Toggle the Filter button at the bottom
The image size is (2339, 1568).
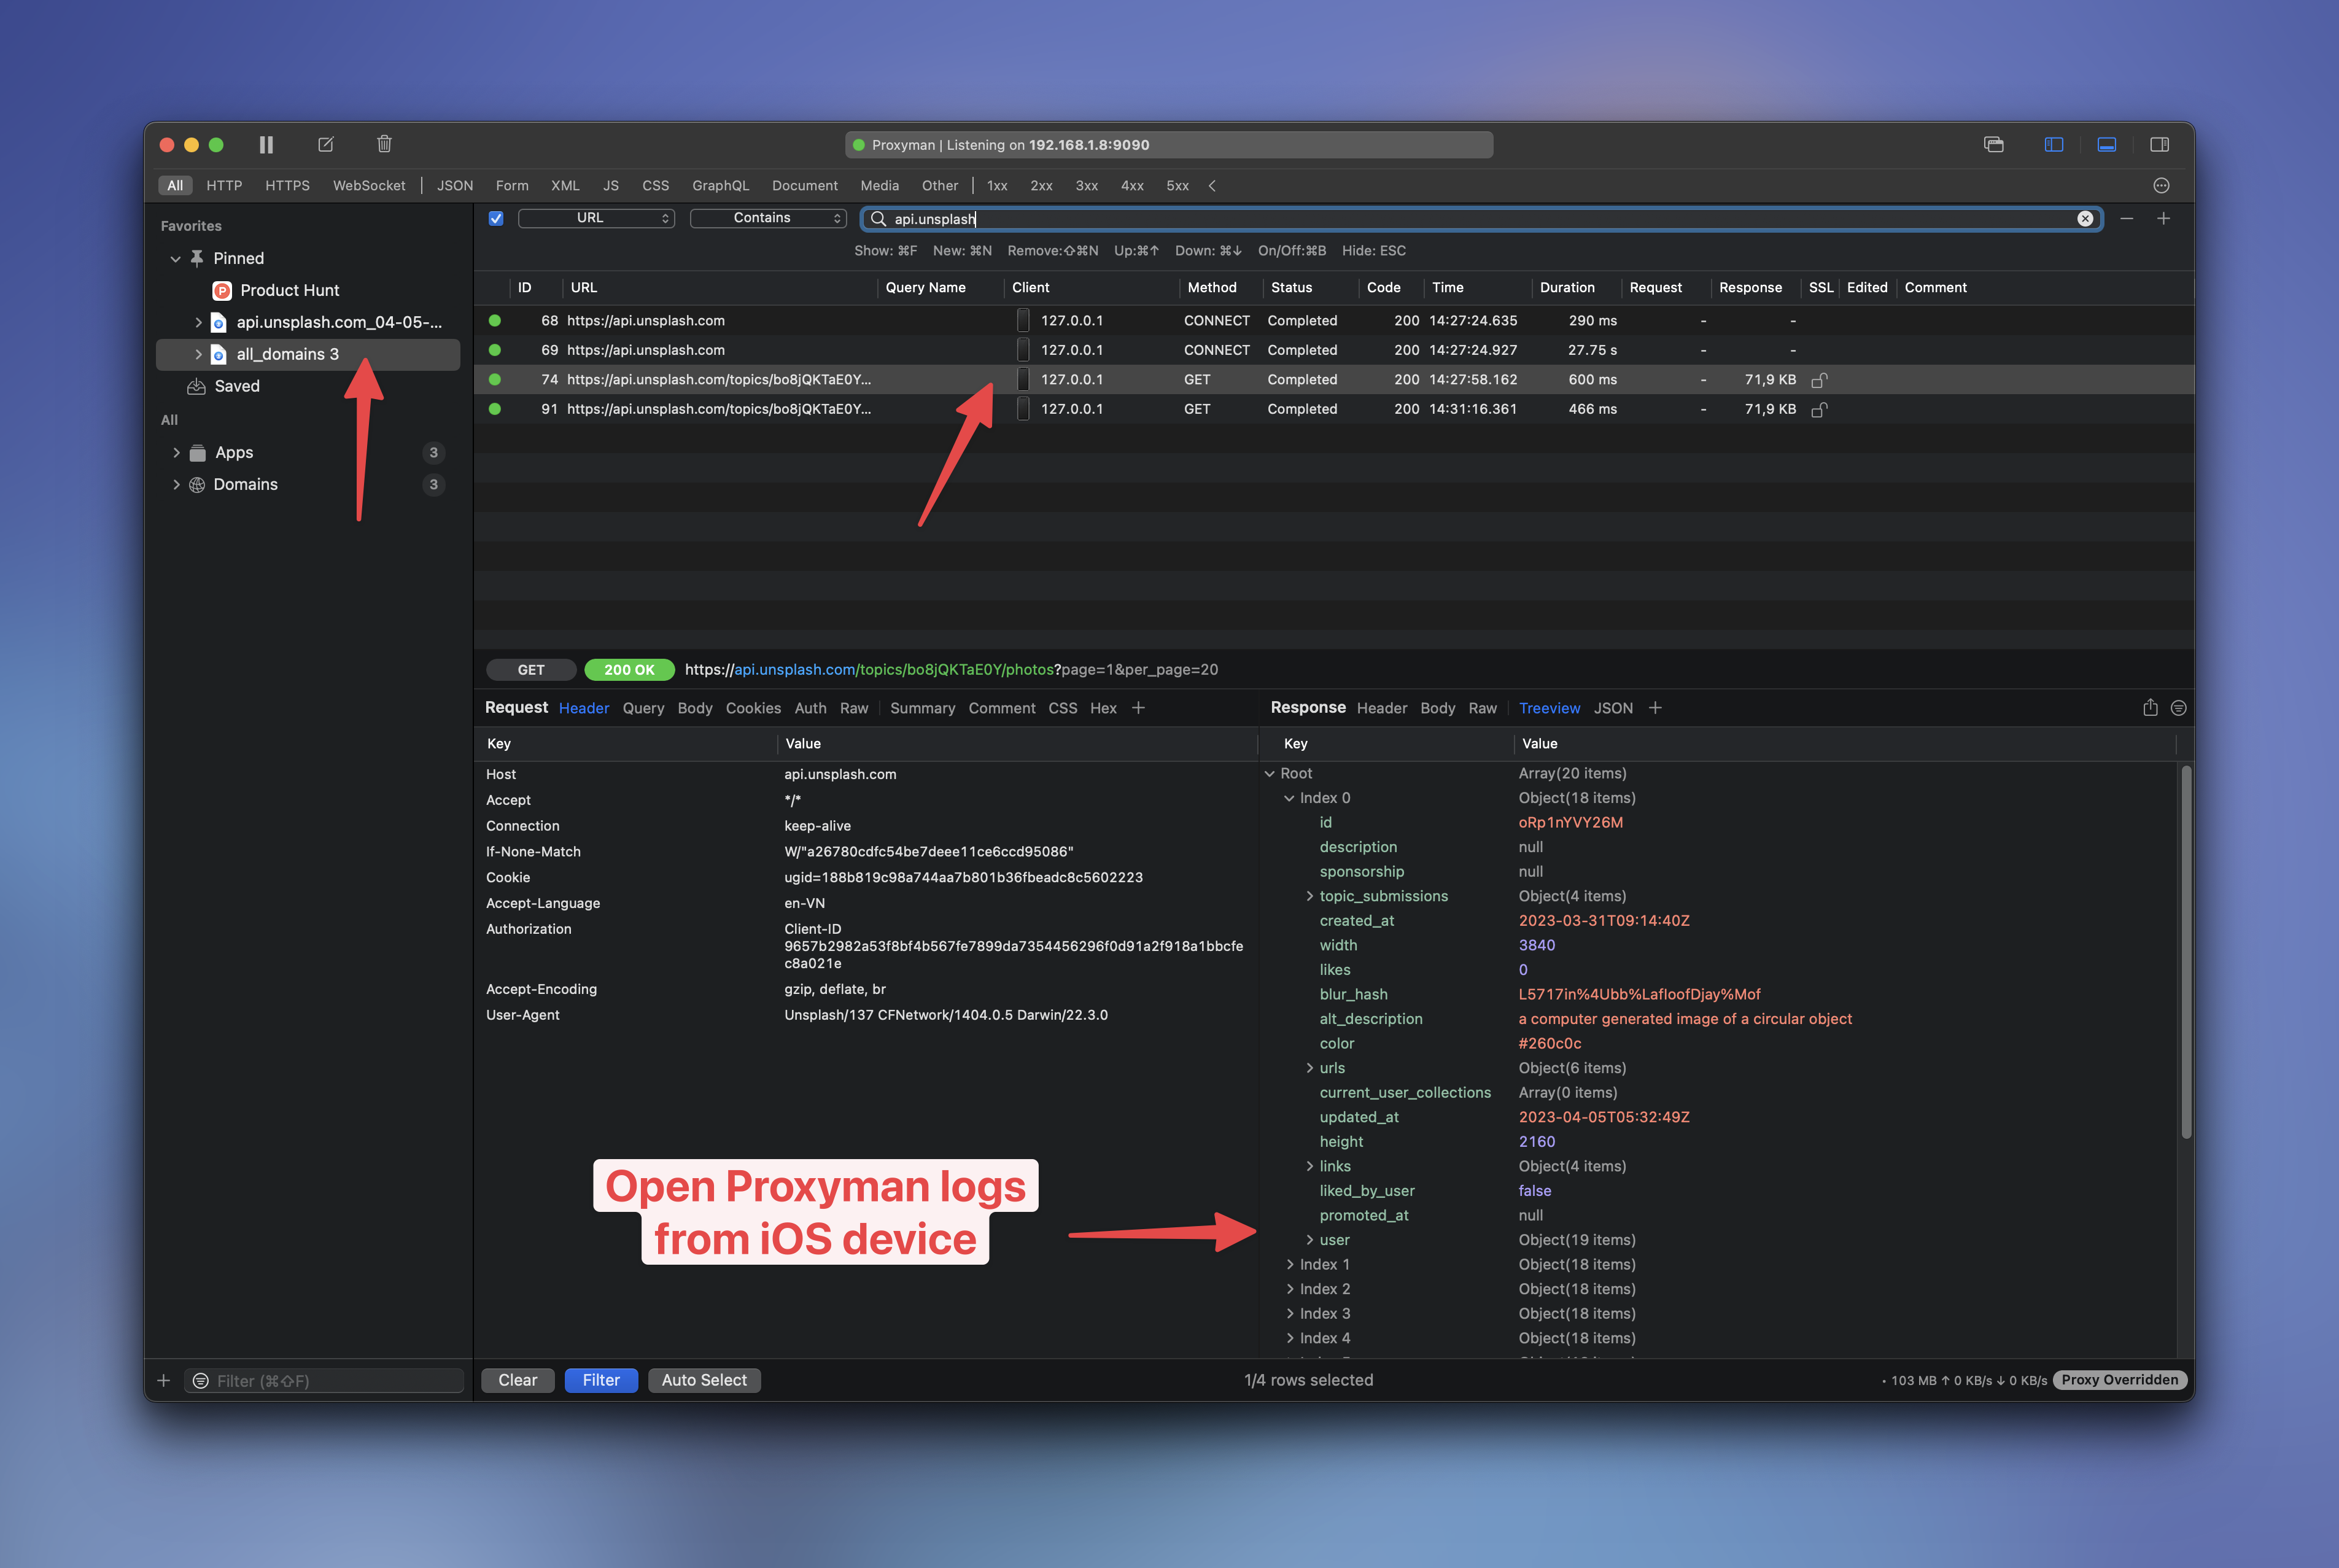(601, 1380)
